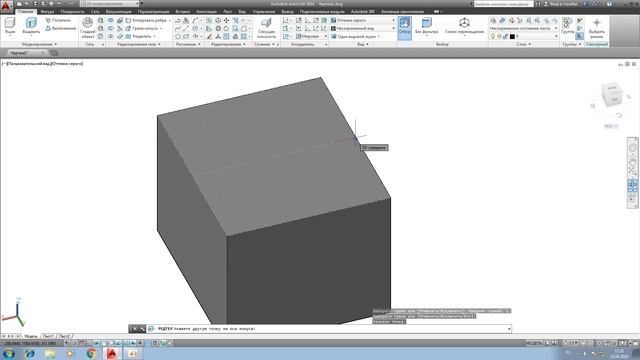Toggle the layer lock padlock icon
Screen dimensions: 640x360
[x=505, y=36]
